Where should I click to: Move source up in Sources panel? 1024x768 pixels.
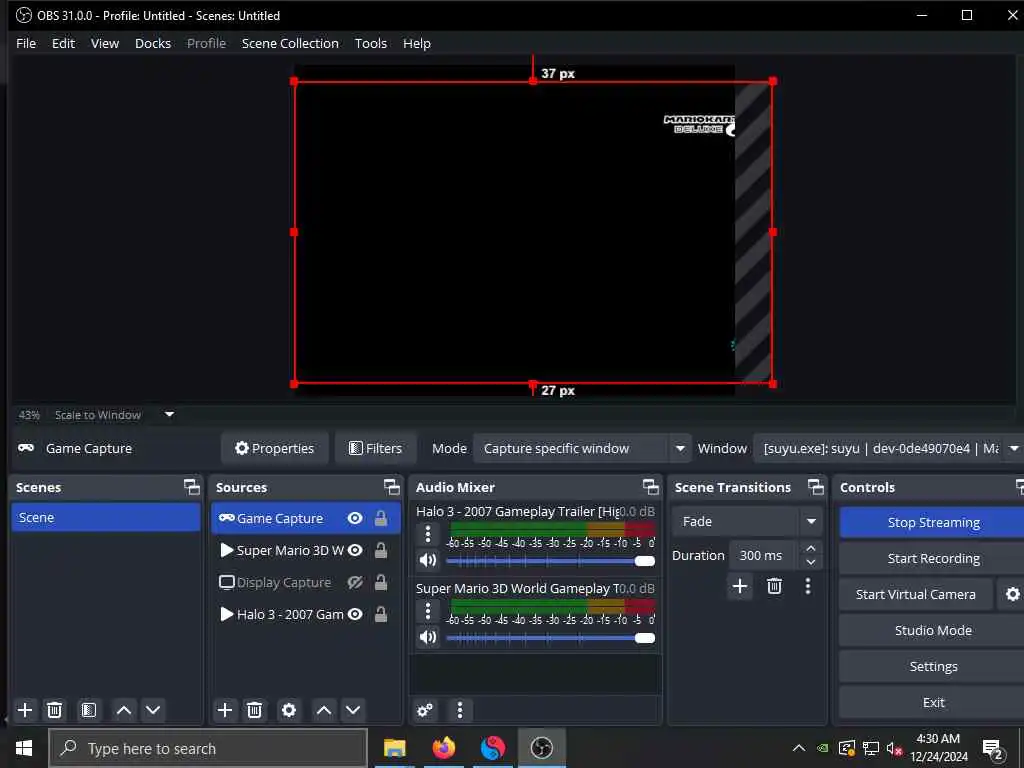[324, 710]
